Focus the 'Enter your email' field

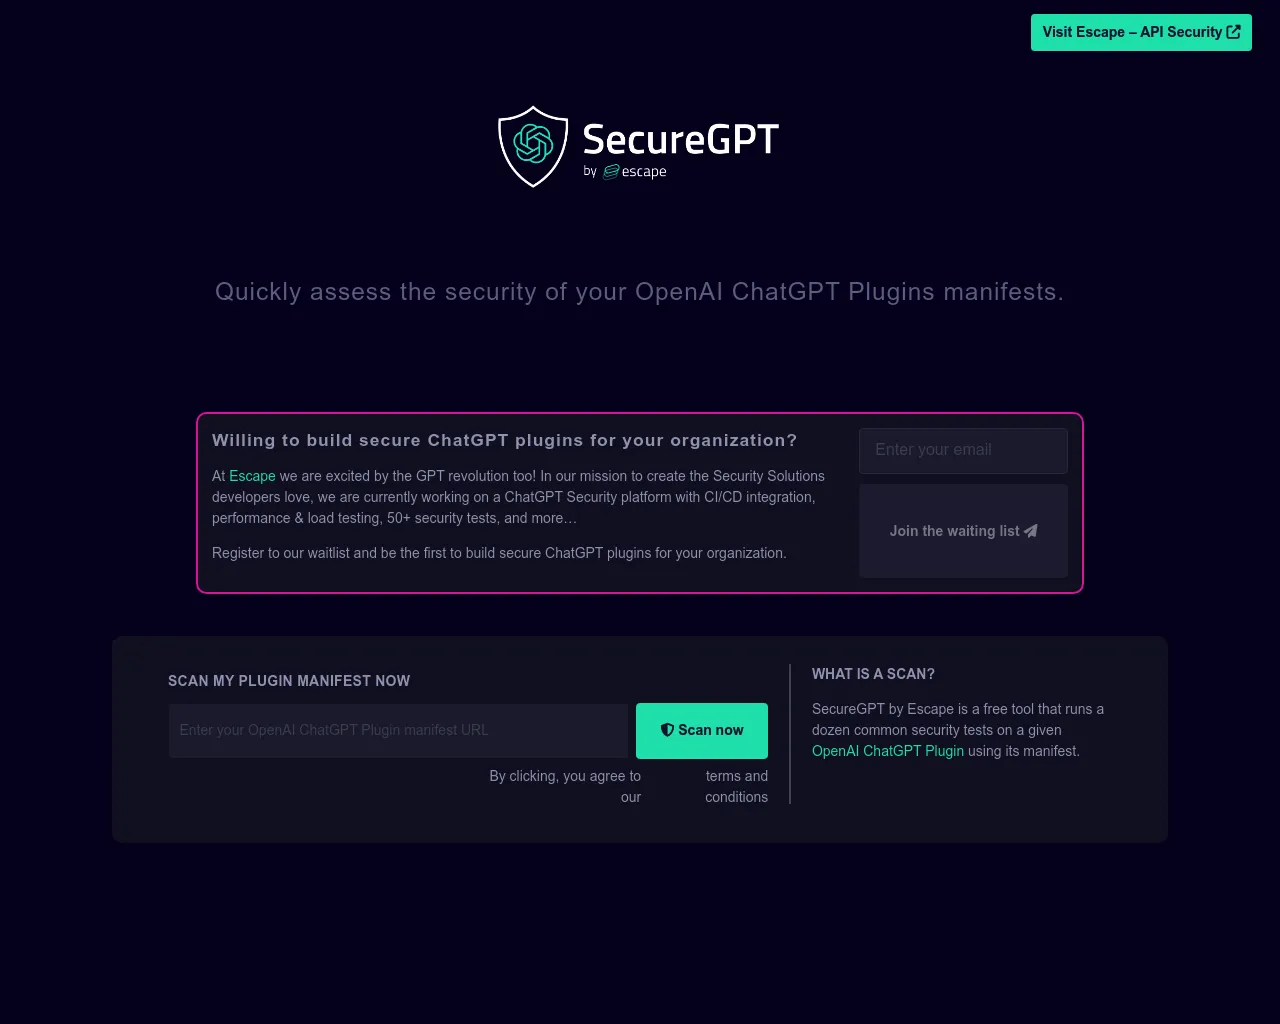coord(962,450)
